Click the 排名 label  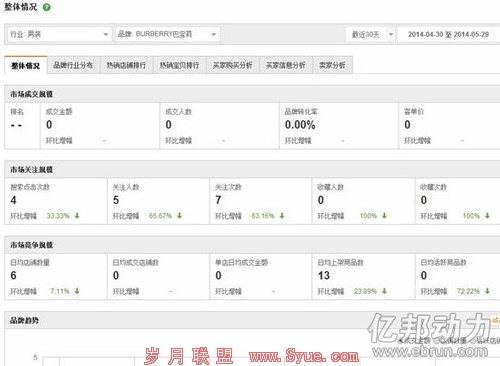point(17,111)
